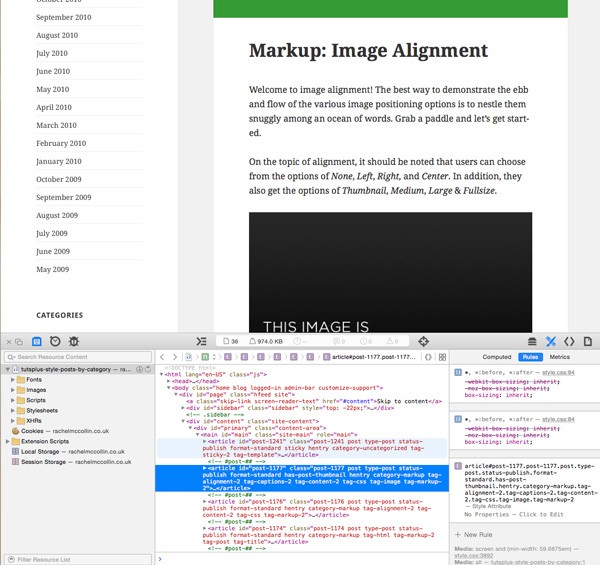Click the Cookies item for rachelmccollin.co.uk

(x=60, y=431)
